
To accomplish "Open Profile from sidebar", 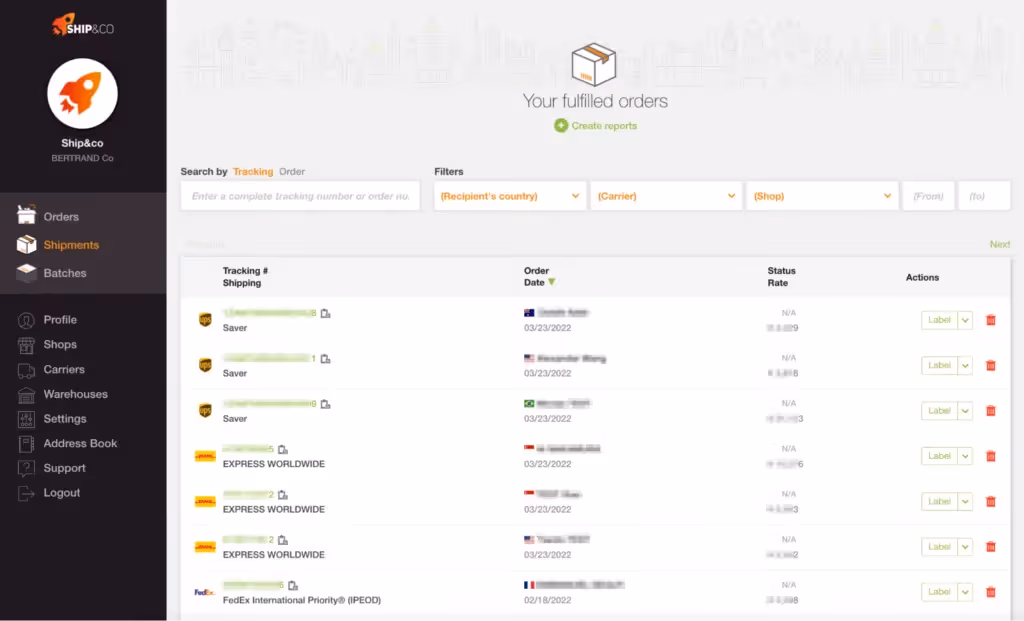I will point(60,319).
